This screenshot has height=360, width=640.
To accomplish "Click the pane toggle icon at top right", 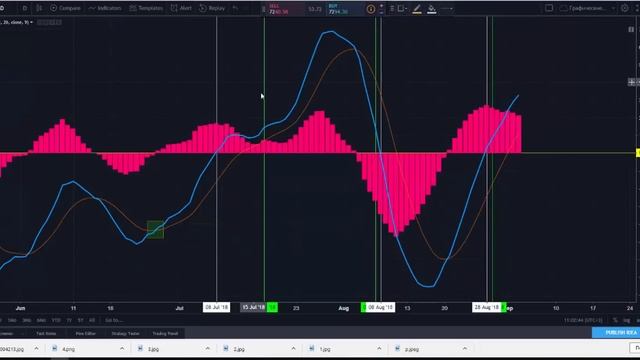I will 631,29.
